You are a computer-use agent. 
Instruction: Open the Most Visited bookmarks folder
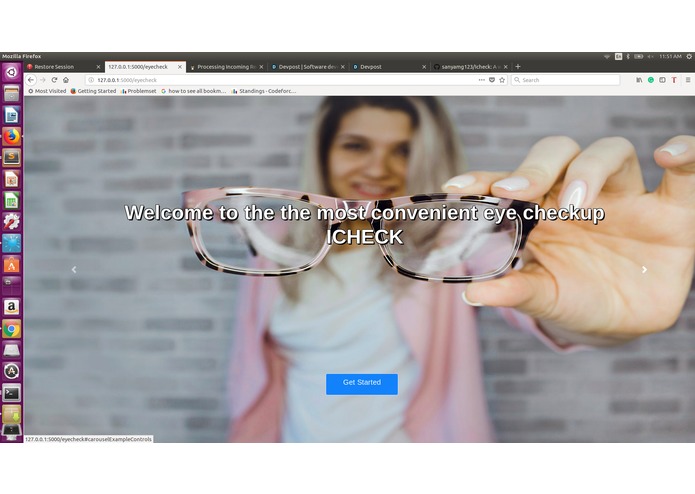coord(47,91)
